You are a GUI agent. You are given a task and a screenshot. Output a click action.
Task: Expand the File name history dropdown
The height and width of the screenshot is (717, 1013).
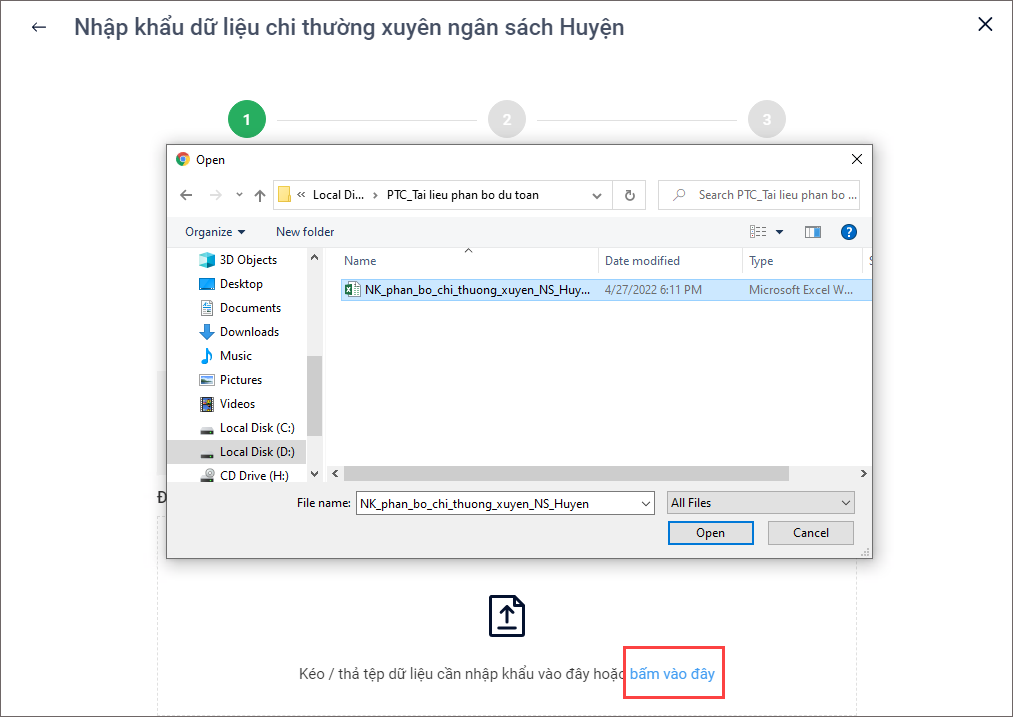click(x=645, y=504)
